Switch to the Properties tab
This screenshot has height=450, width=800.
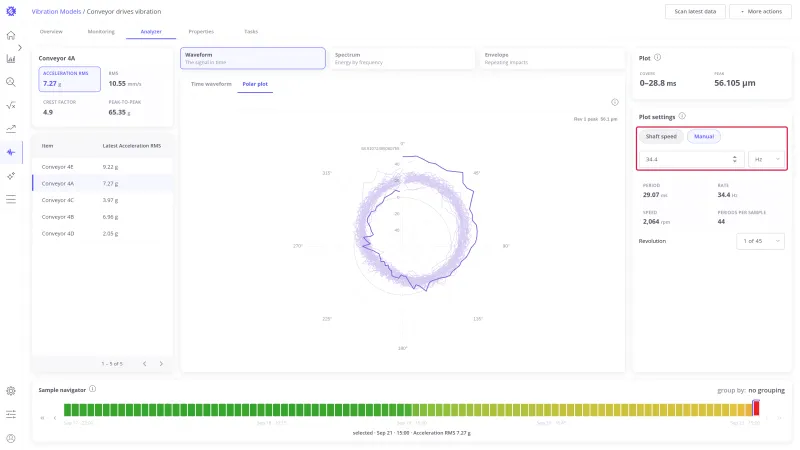201,32
